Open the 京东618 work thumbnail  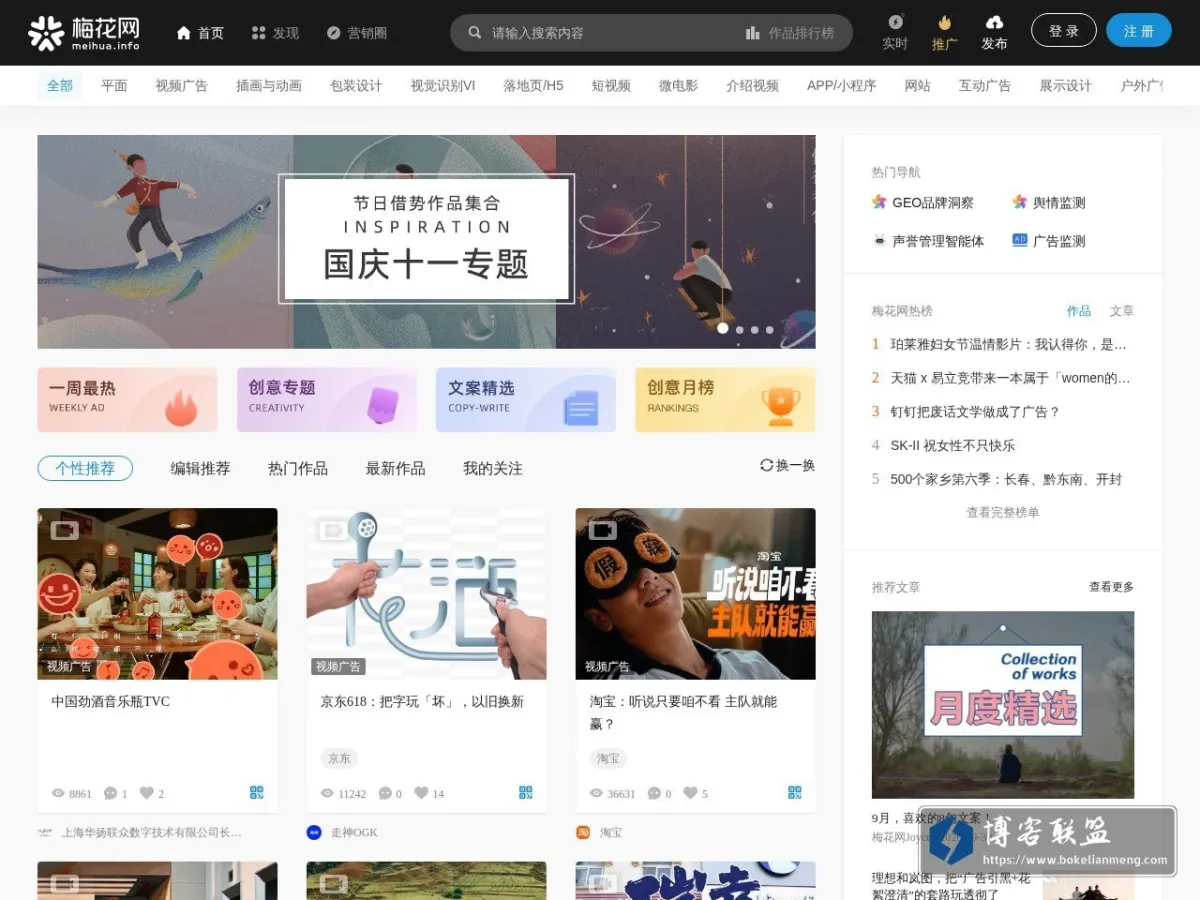(427, 594)
